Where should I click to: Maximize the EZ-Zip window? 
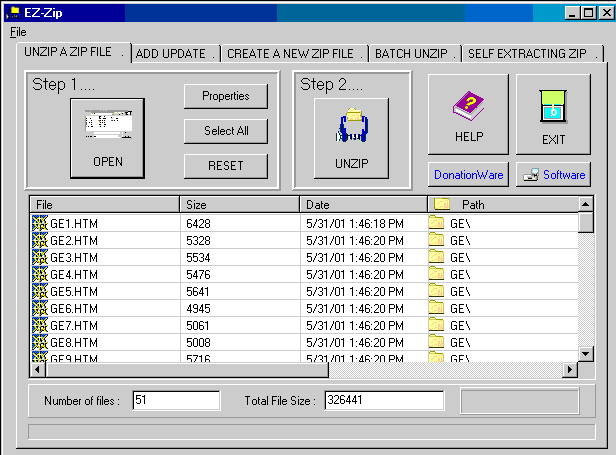click(588, 13)
